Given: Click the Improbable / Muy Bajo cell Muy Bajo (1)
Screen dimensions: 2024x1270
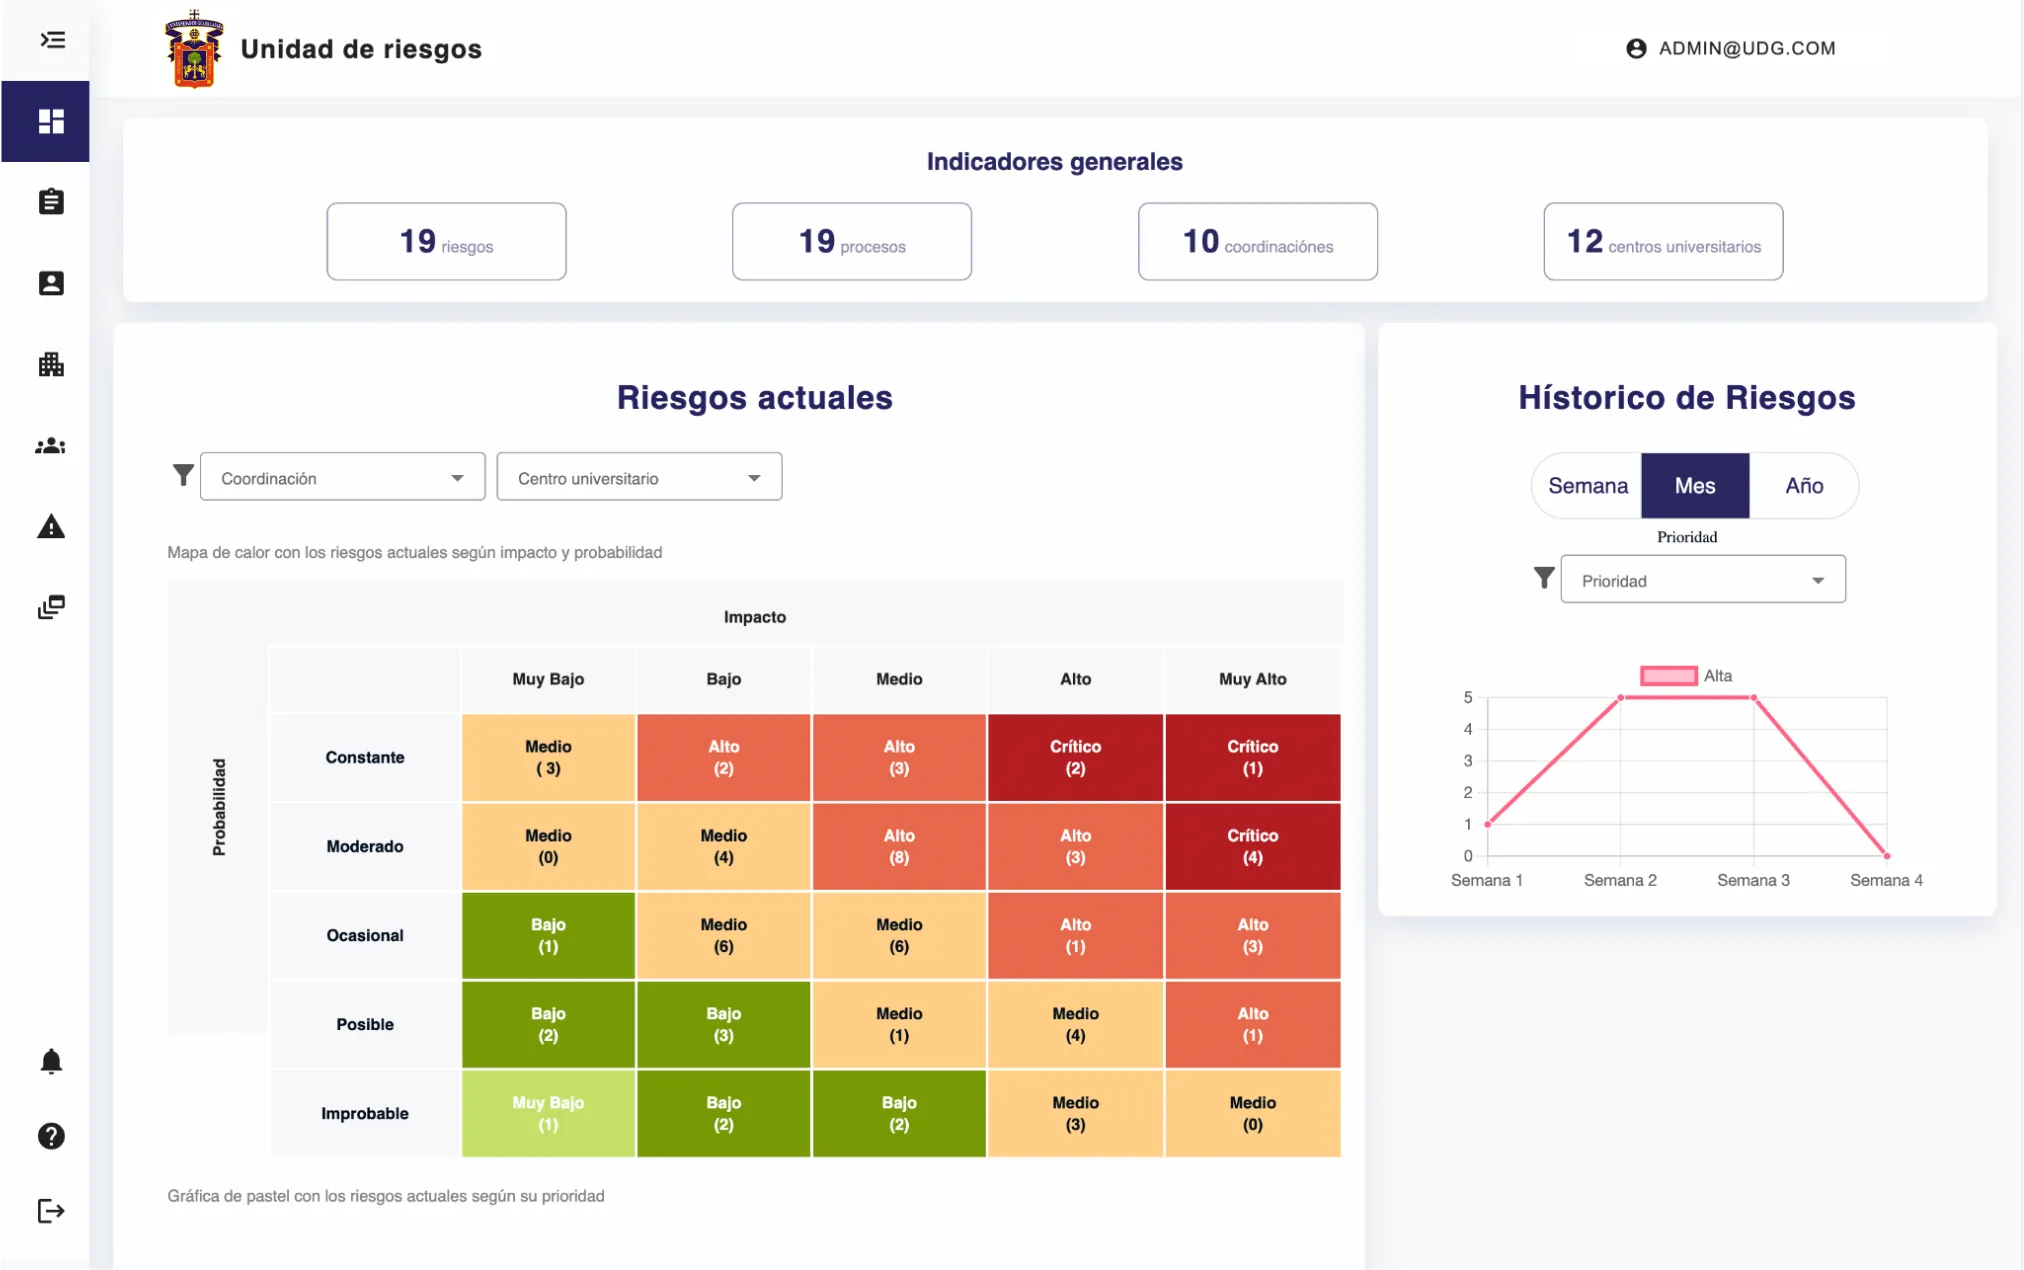Looking at the screenshot, I should coord(548,1114).
